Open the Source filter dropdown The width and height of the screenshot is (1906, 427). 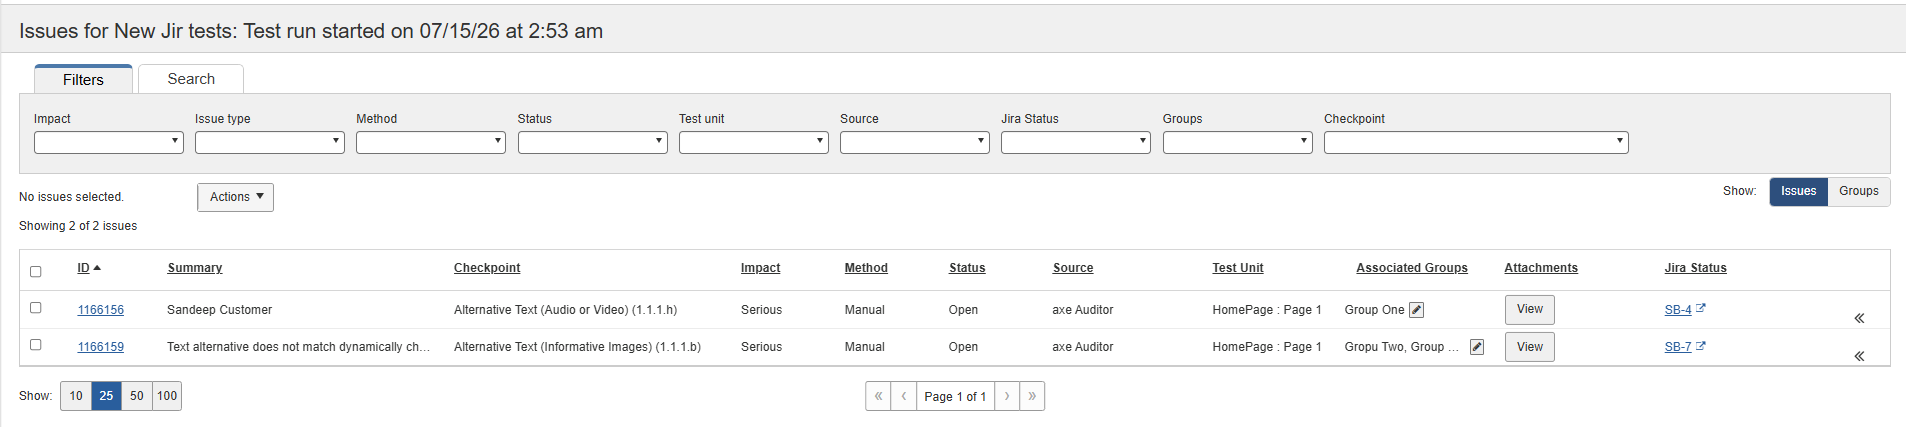(915, 142)
